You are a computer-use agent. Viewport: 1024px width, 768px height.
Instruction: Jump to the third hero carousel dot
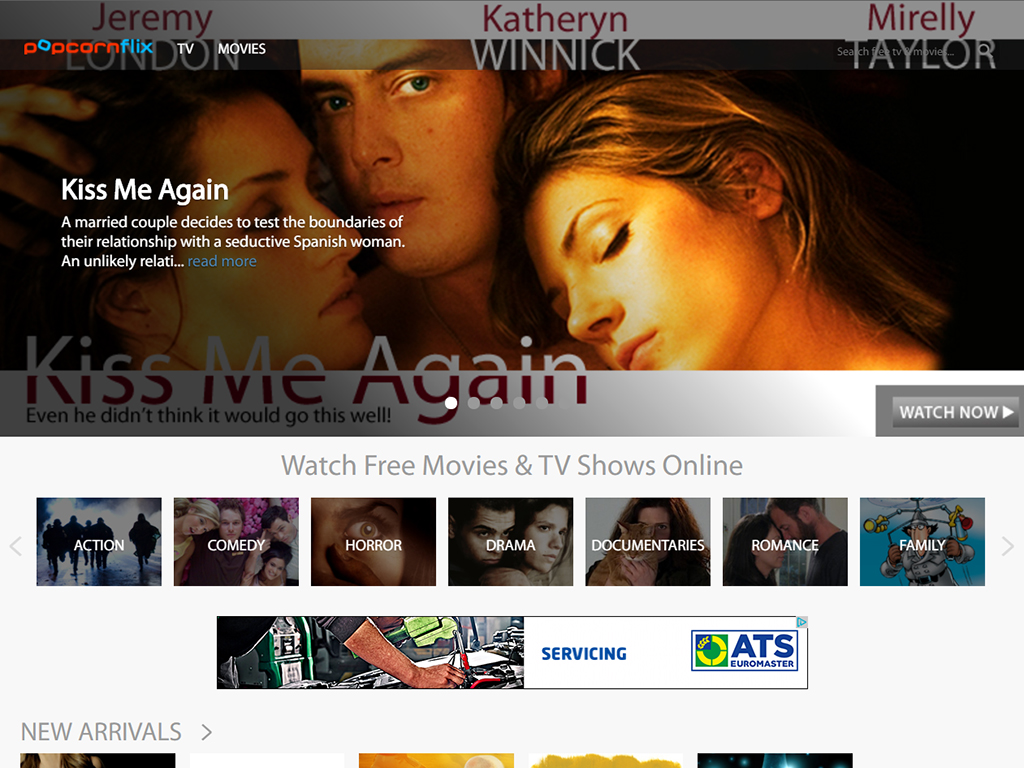click(x=497, y=403)
